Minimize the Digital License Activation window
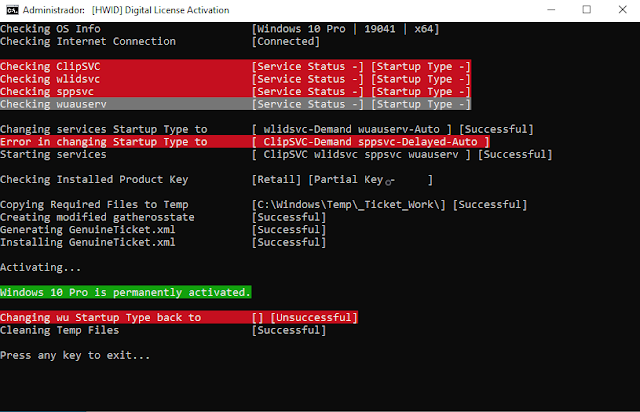Image resolution: width=640 pixels, height=412 pixels. 551,10
